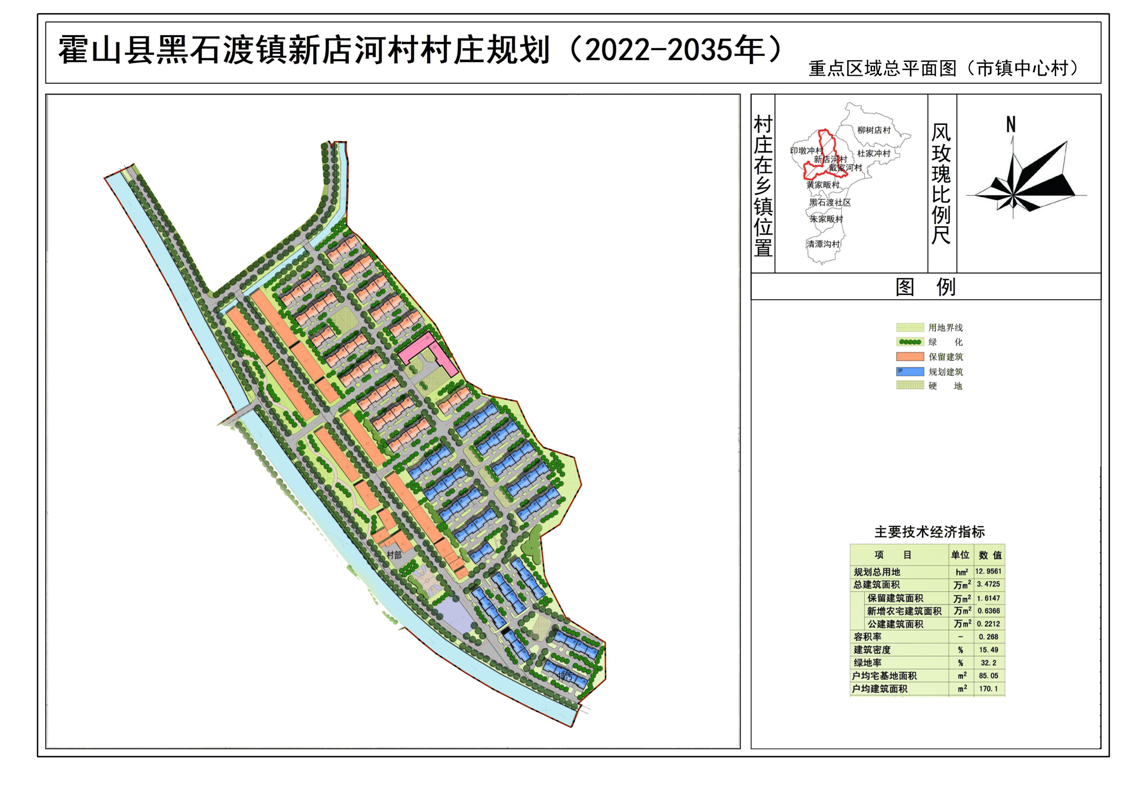Click the 图例 legend header
This screenshot has height=793, width=1122.
point(925,288)
